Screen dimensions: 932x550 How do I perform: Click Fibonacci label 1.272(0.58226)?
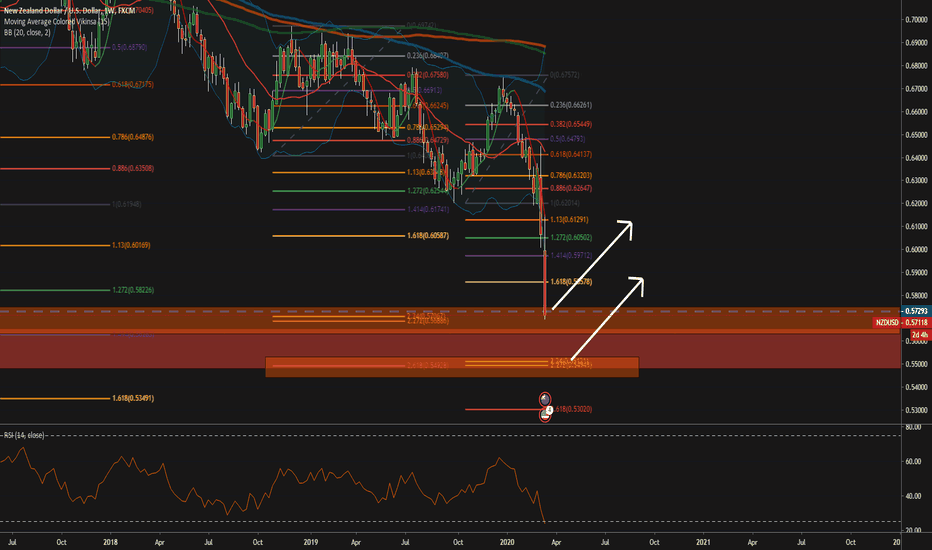(x=133, y=290)
